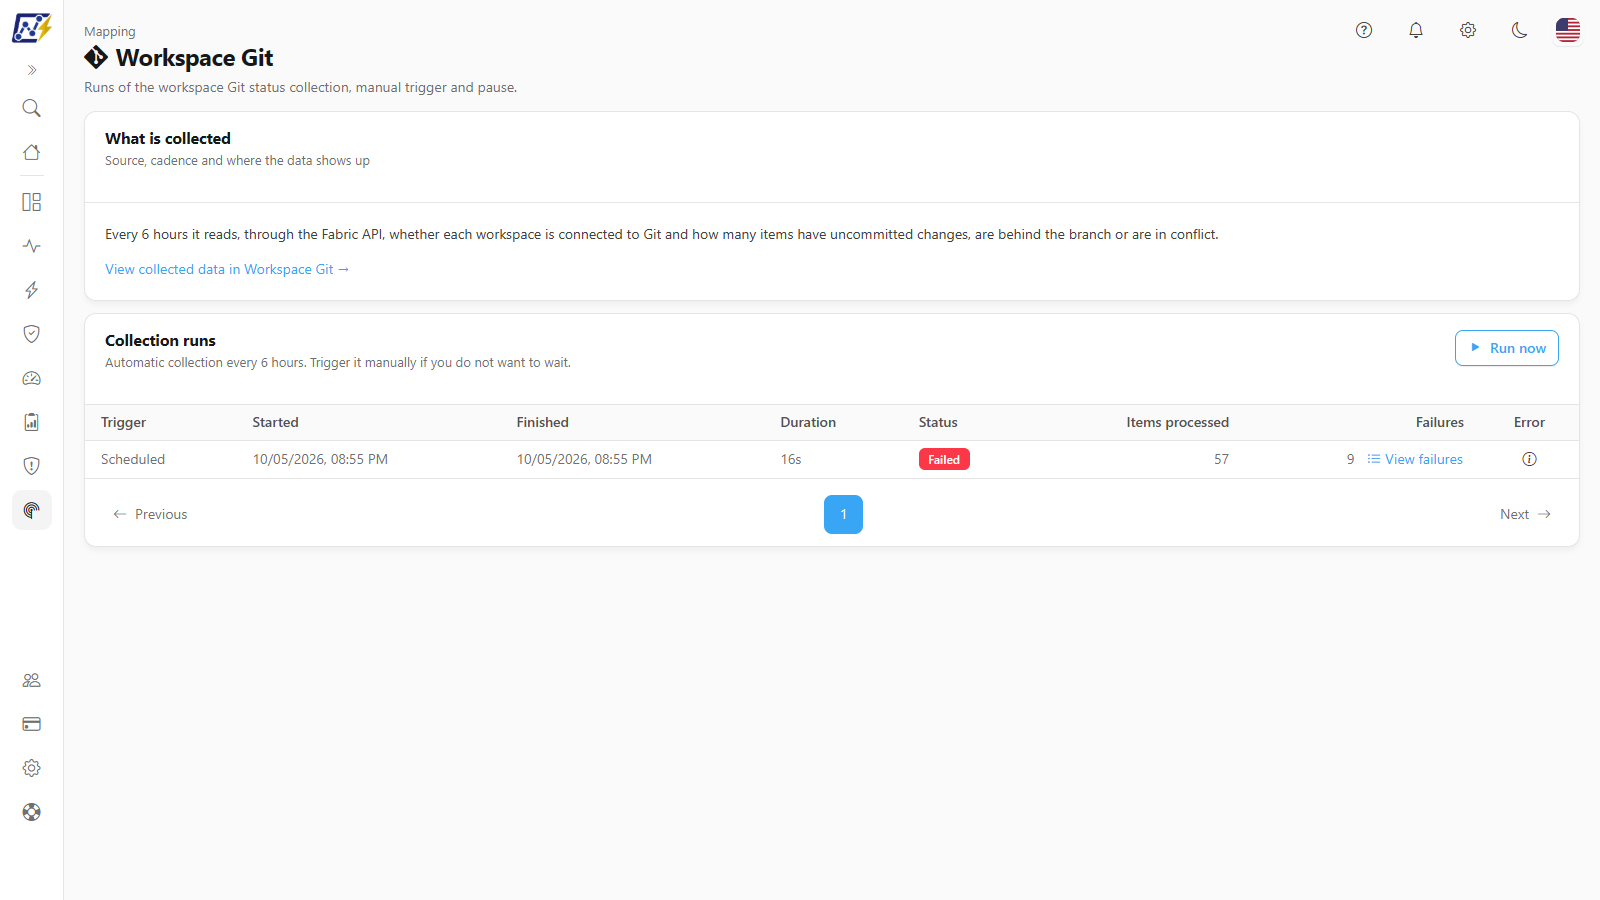Screen dimensions: 1600x900
Task: Click the Failures column header
Action: [x=1440, y=422]
